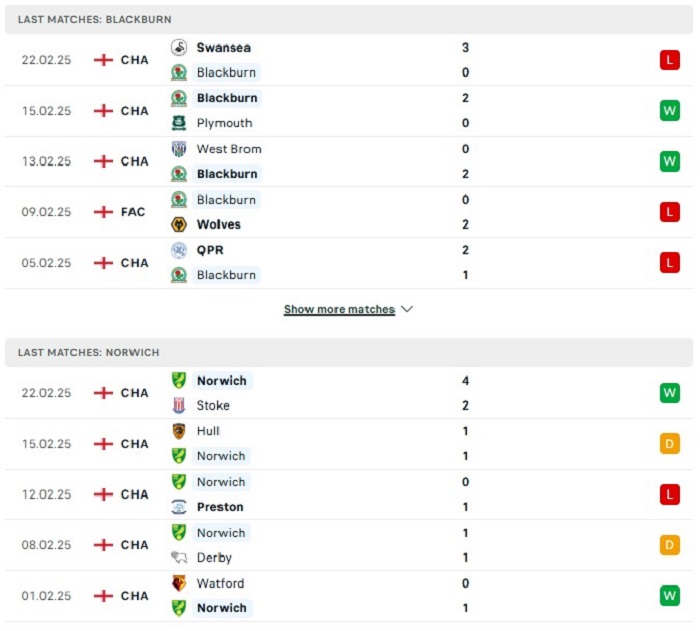This screenshot has height=631, width=700.
Task: Click the QPR club crest icon
Action: (x=179, y=250)
